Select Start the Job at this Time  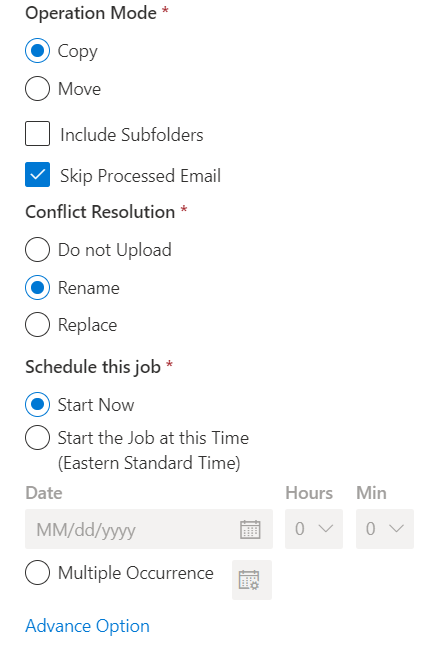[38, 437]
